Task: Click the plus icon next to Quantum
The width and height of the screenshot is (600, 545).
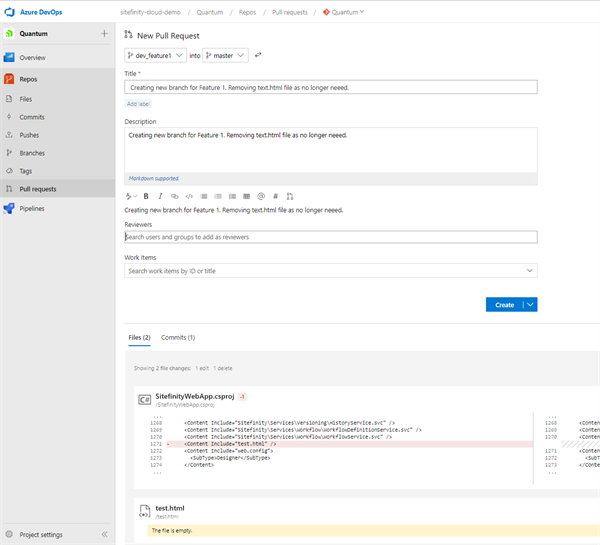Action: click(104, 34)
